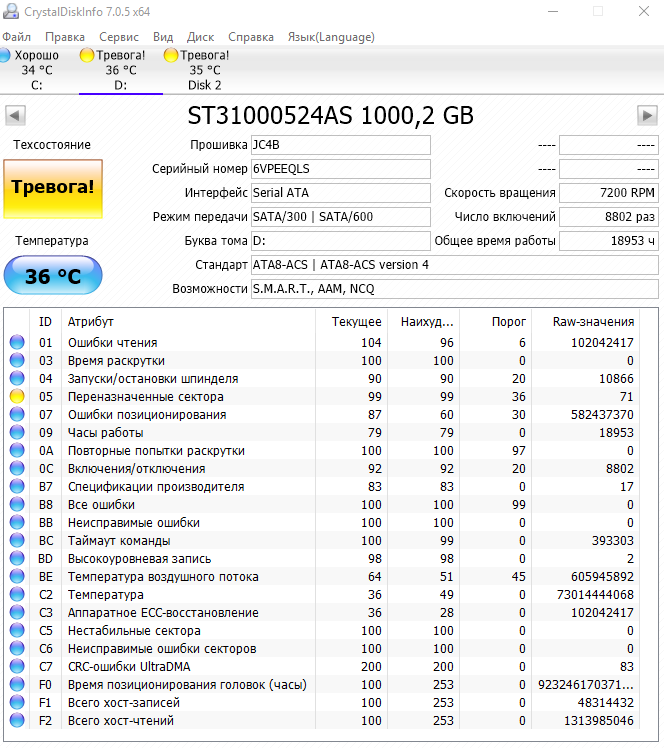Image resolution: width=664 pixels, height=748 pixels.
Task: Open the Файл menu
Action: (x=17, y=37)
